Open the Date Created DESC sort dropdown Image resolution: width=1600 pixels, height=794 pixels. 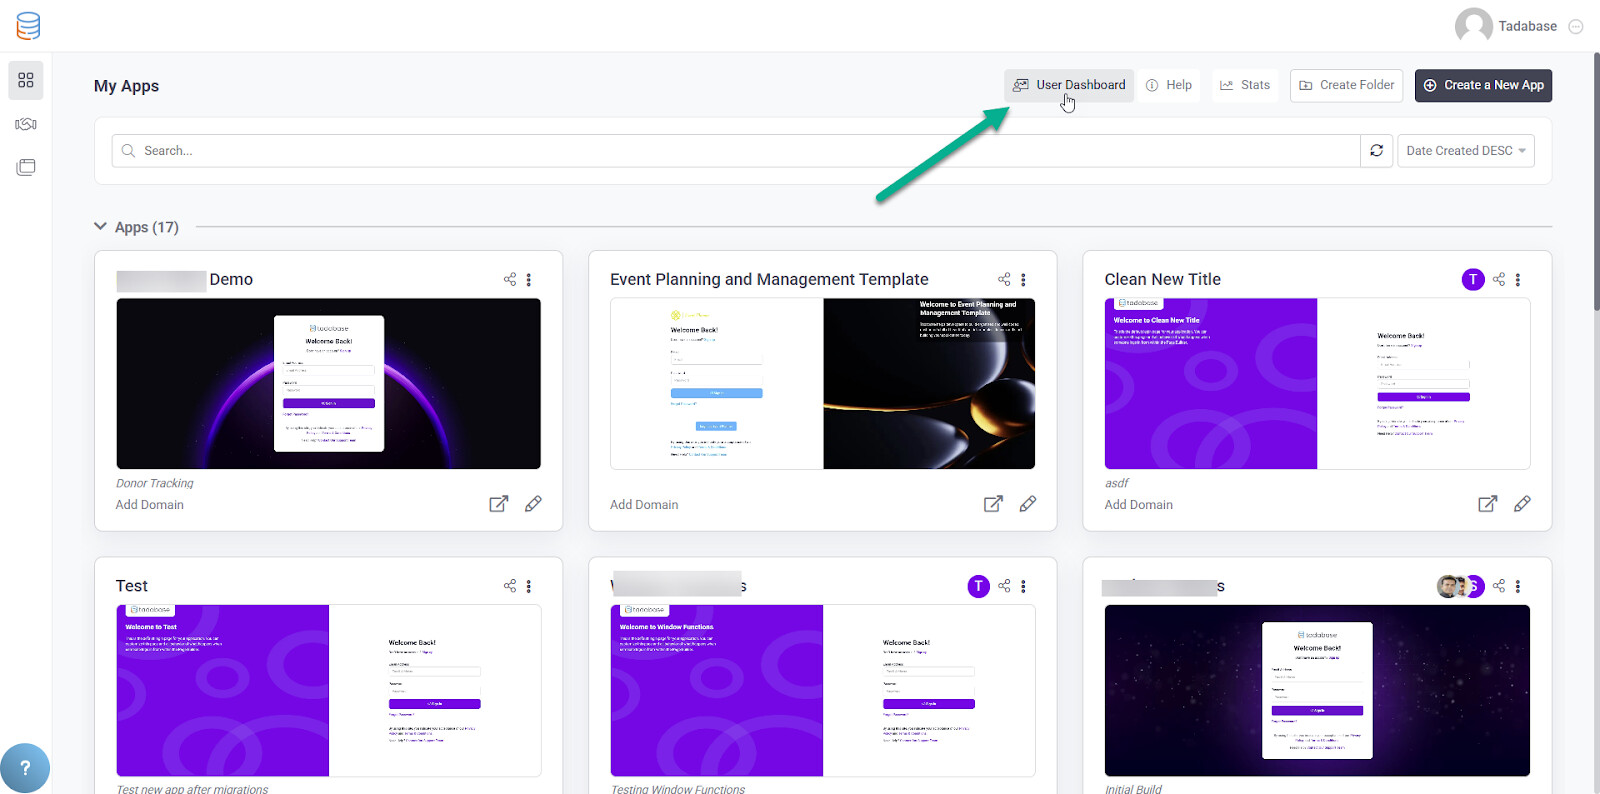tap(1465, 151)
